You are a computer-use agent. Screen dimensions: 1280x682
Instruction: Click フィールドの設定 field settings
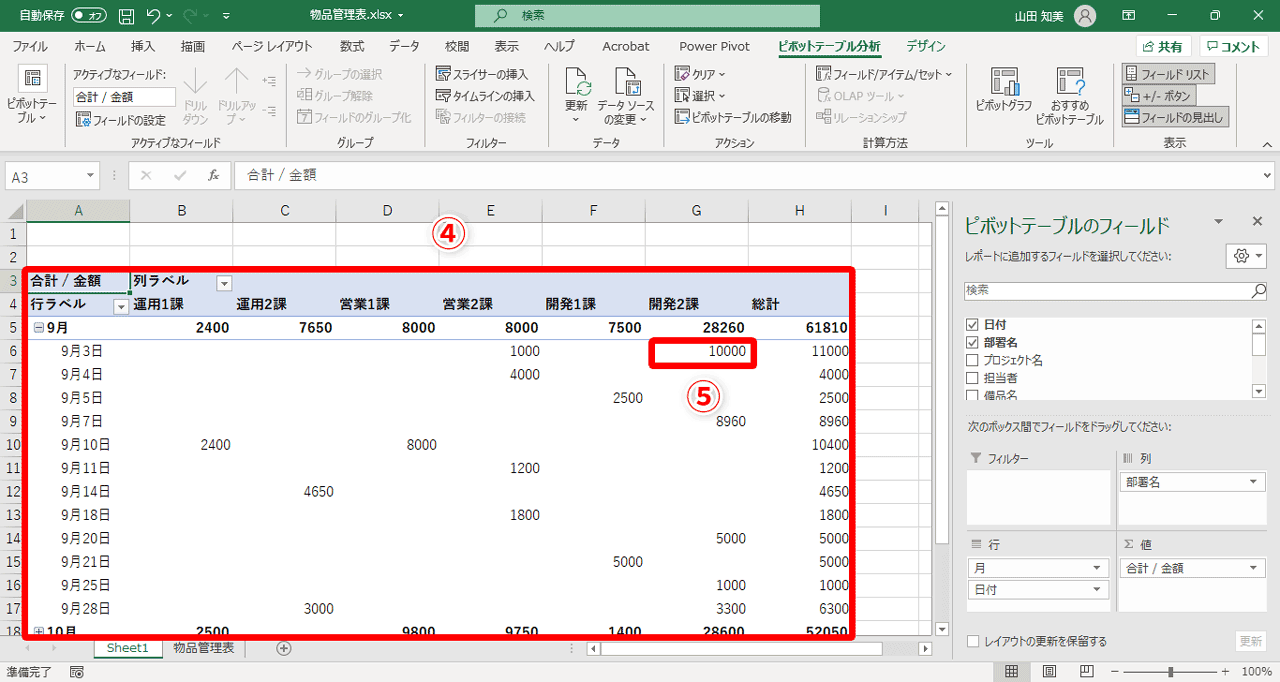coord(121,120)
